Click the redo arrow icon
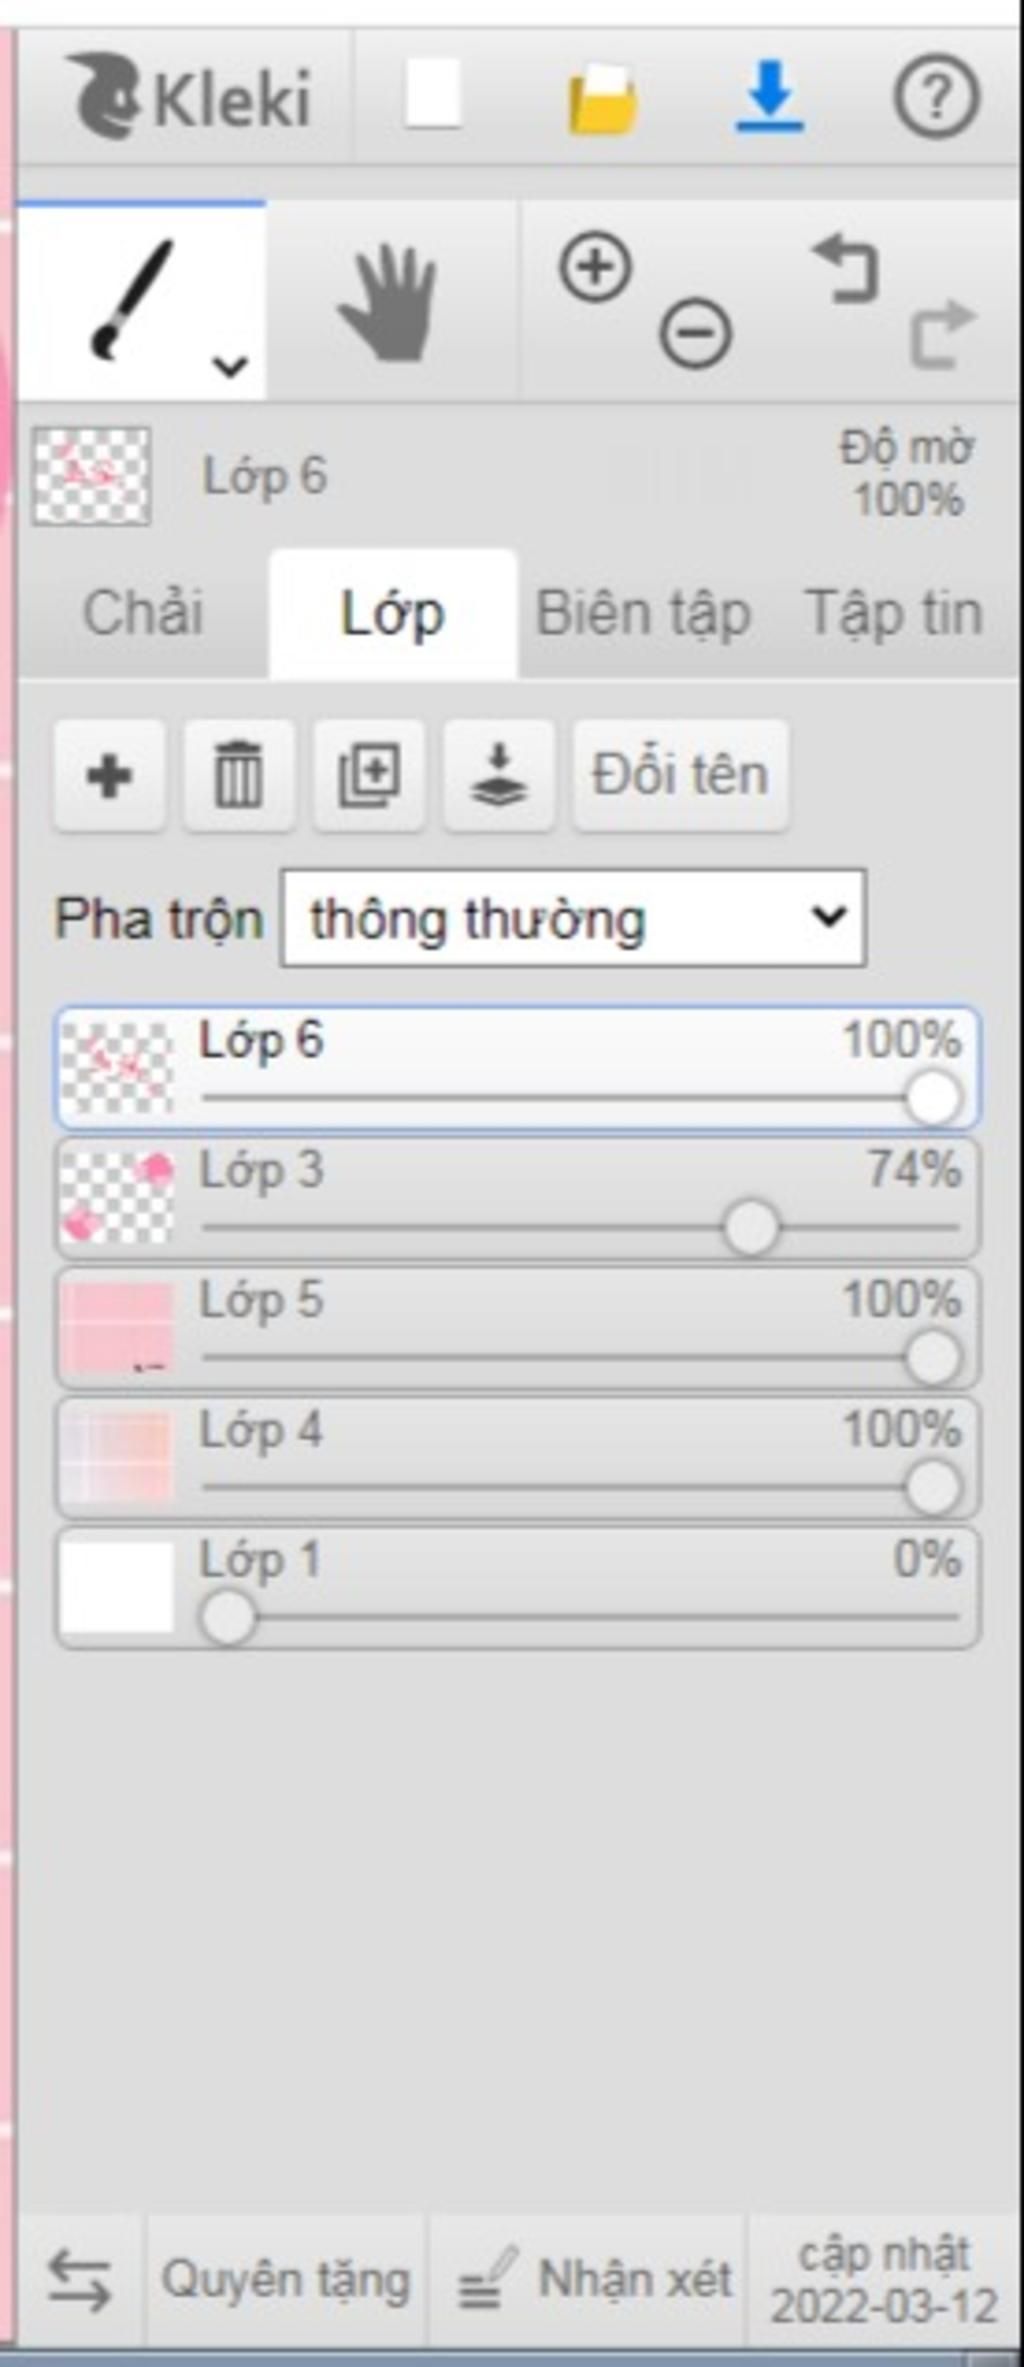This screenshot has width=1024, height=2367. [941, 333]
